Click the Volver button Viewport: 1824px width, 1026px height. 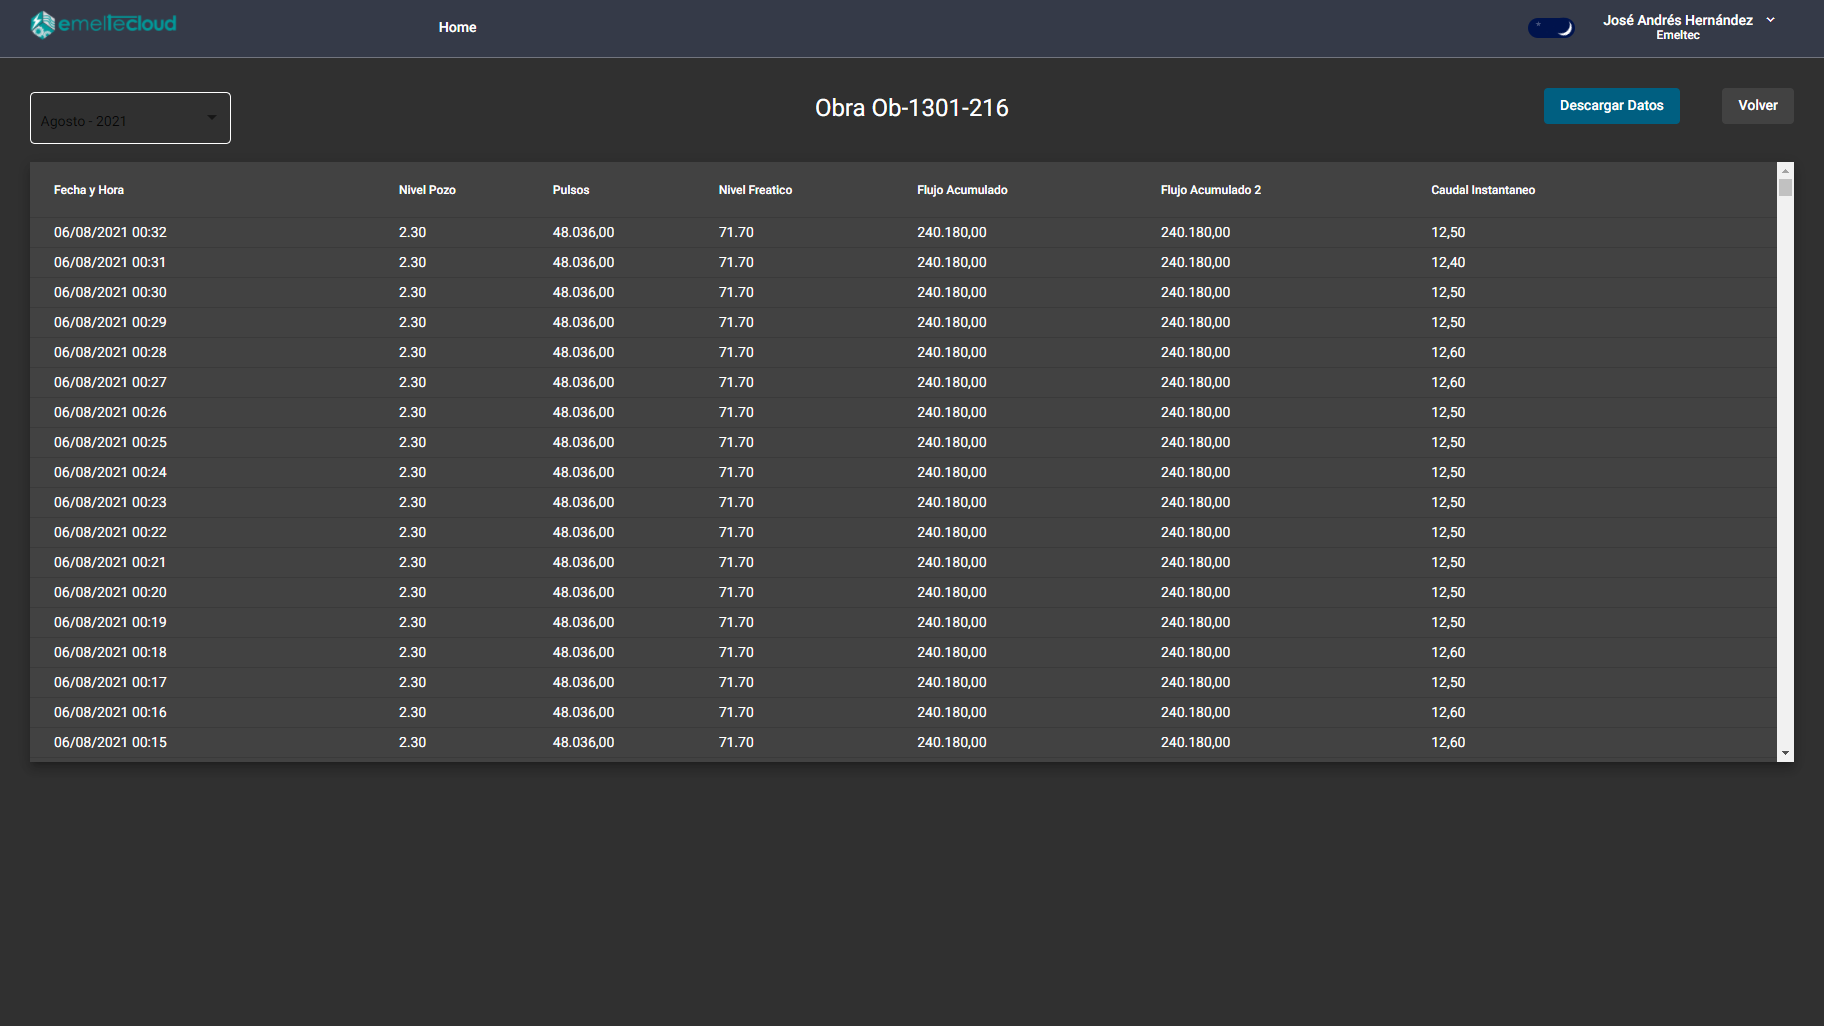[x=1757, y=106]
